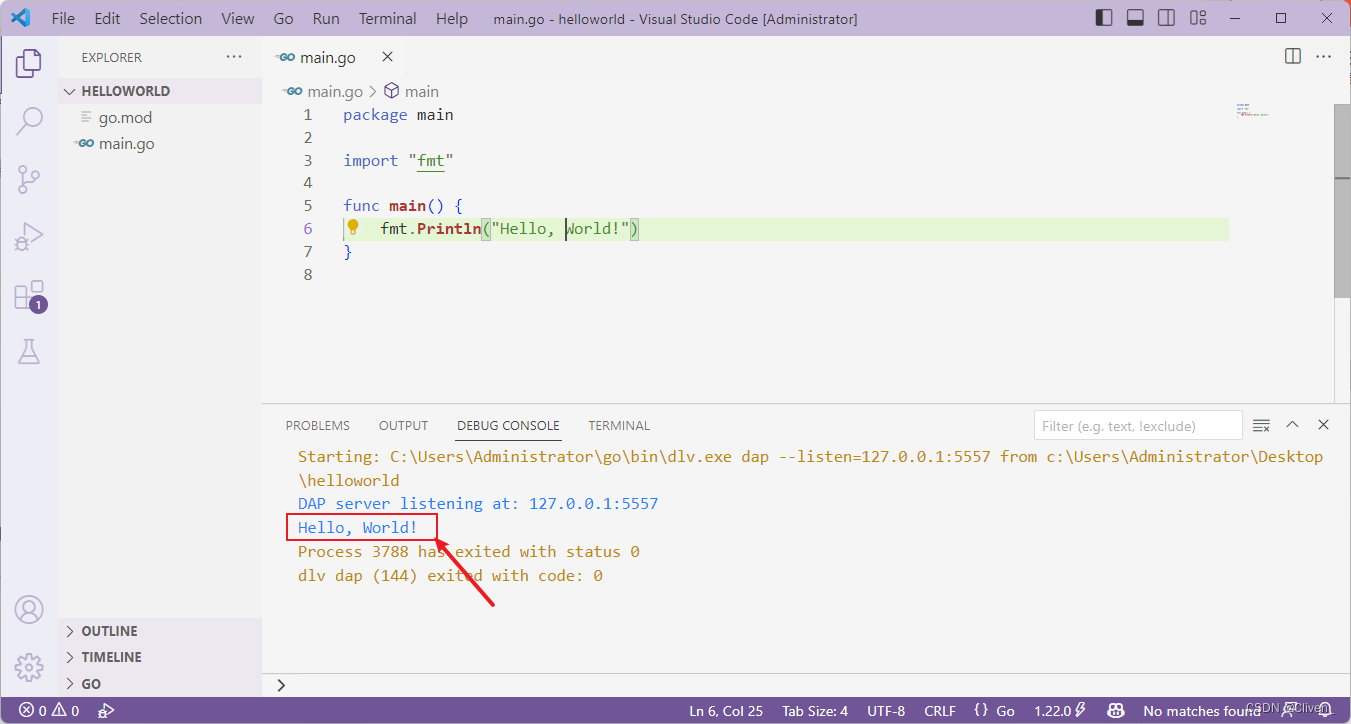Close the bottom panel
The width and height of the screenshot is (1351, 724).
coord(1323,425)
